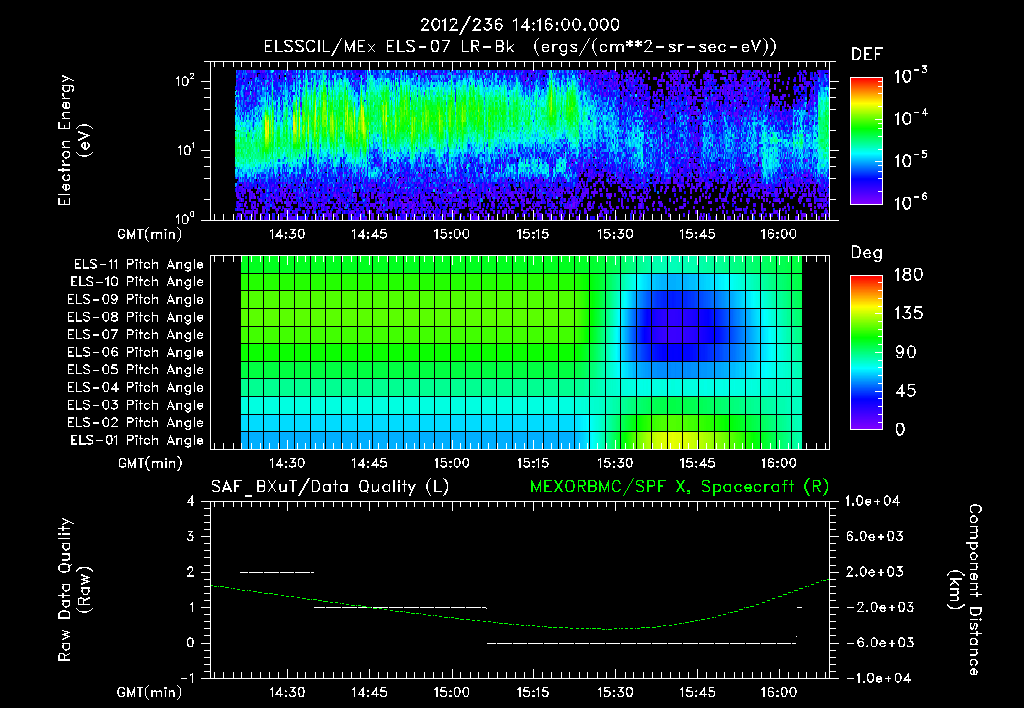The width and height of the screenshot is (1024, 708).
Task: Click the 180 tick on the Deg scale
Action: tap(908, 275)
